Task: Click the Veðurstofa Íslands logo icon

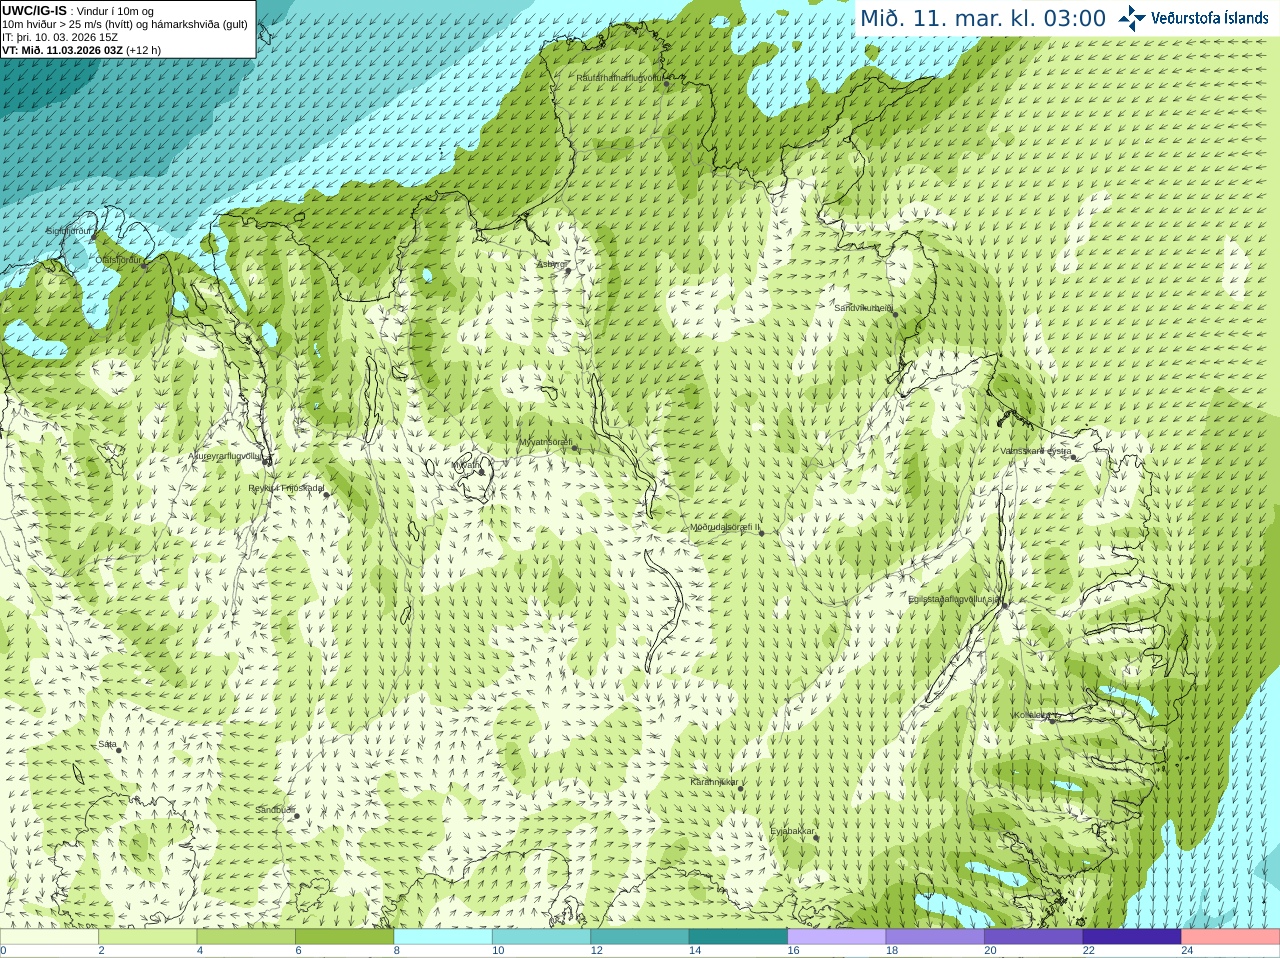Action: [x=1132, y=18]
